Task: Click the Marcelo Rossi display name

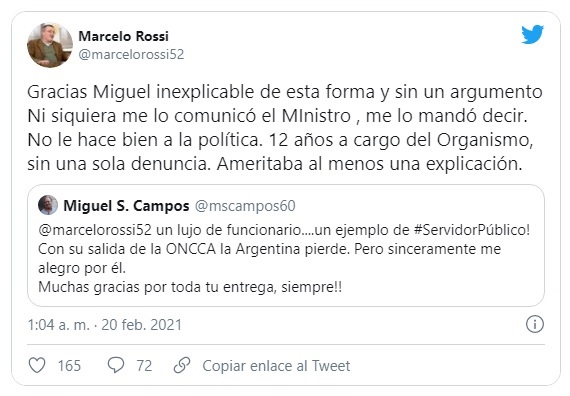Action: click(124, 36)
